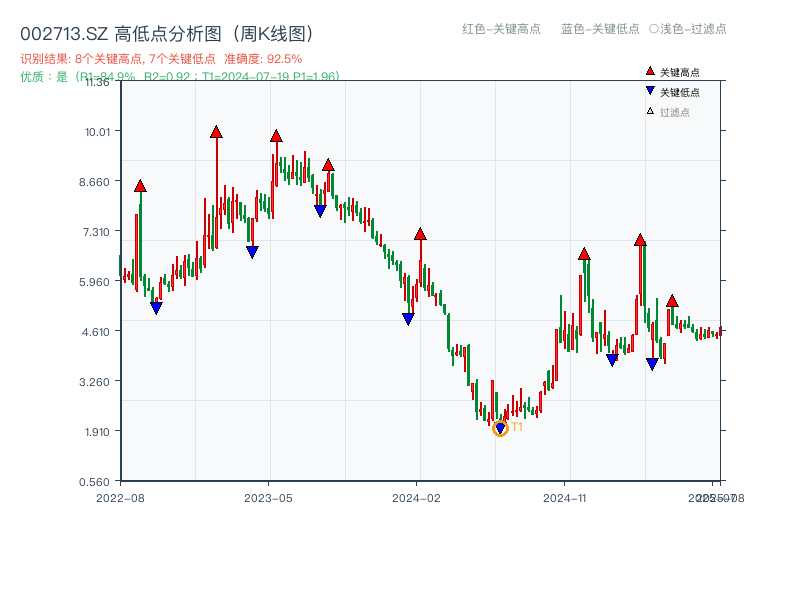Click the highest red triangle marker near 10.01
Viewport: 800px width, 600px height.
coord(216,131)
